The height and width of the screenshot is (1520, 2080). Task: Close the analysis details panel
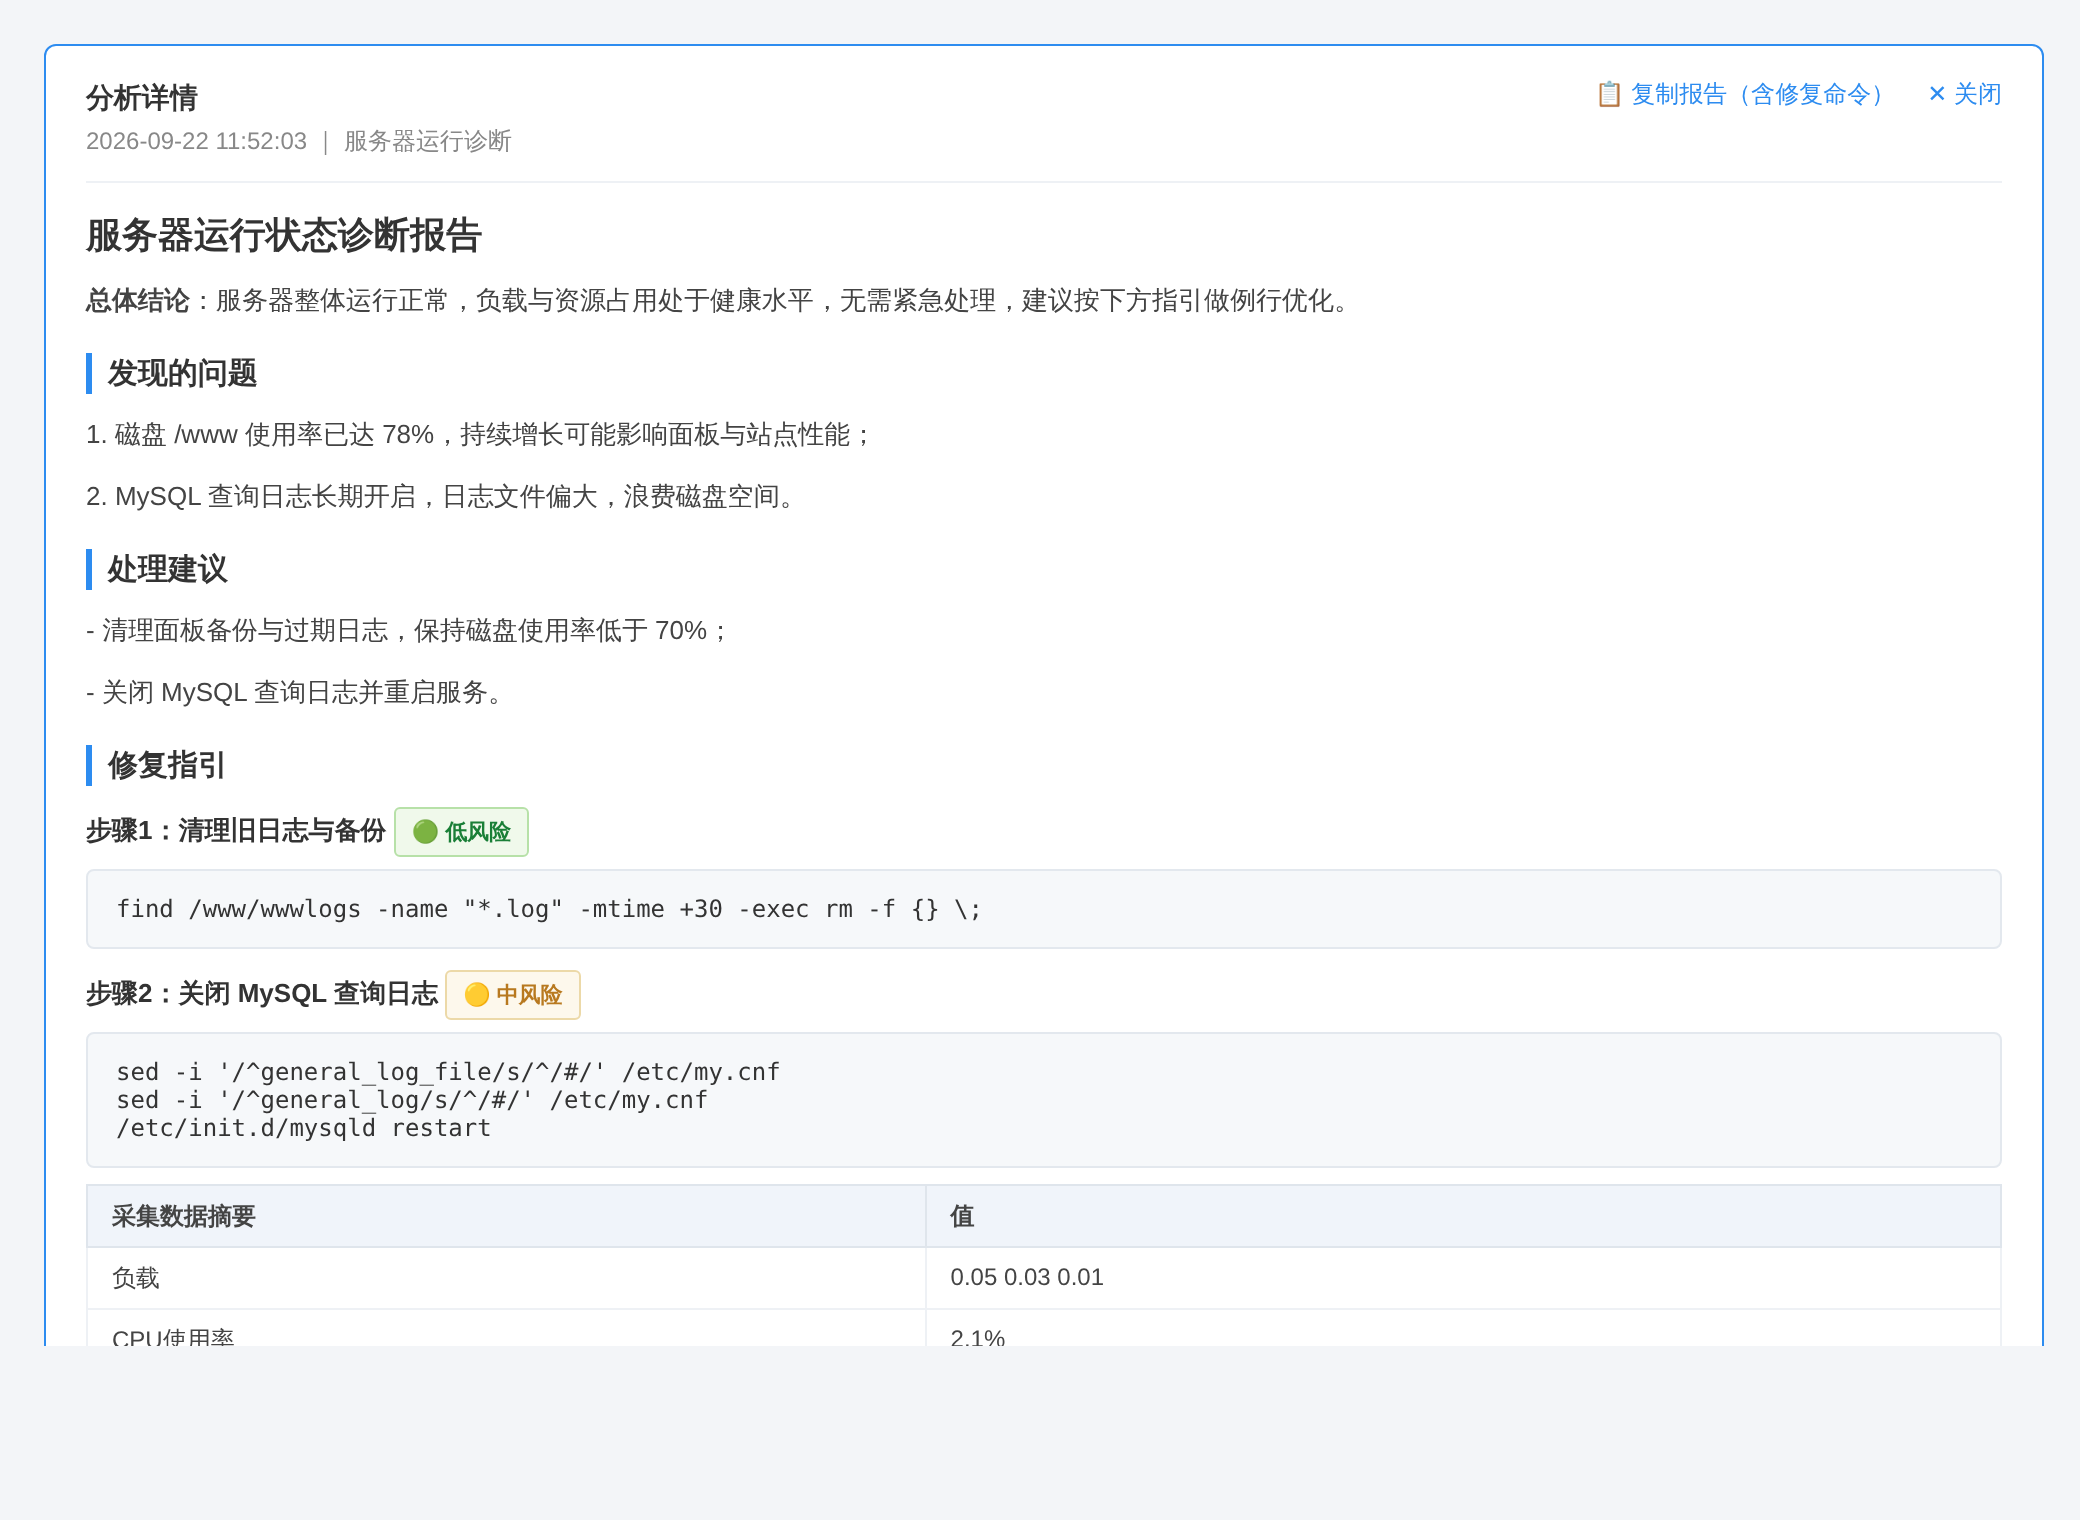click(x=1965, y=94)
